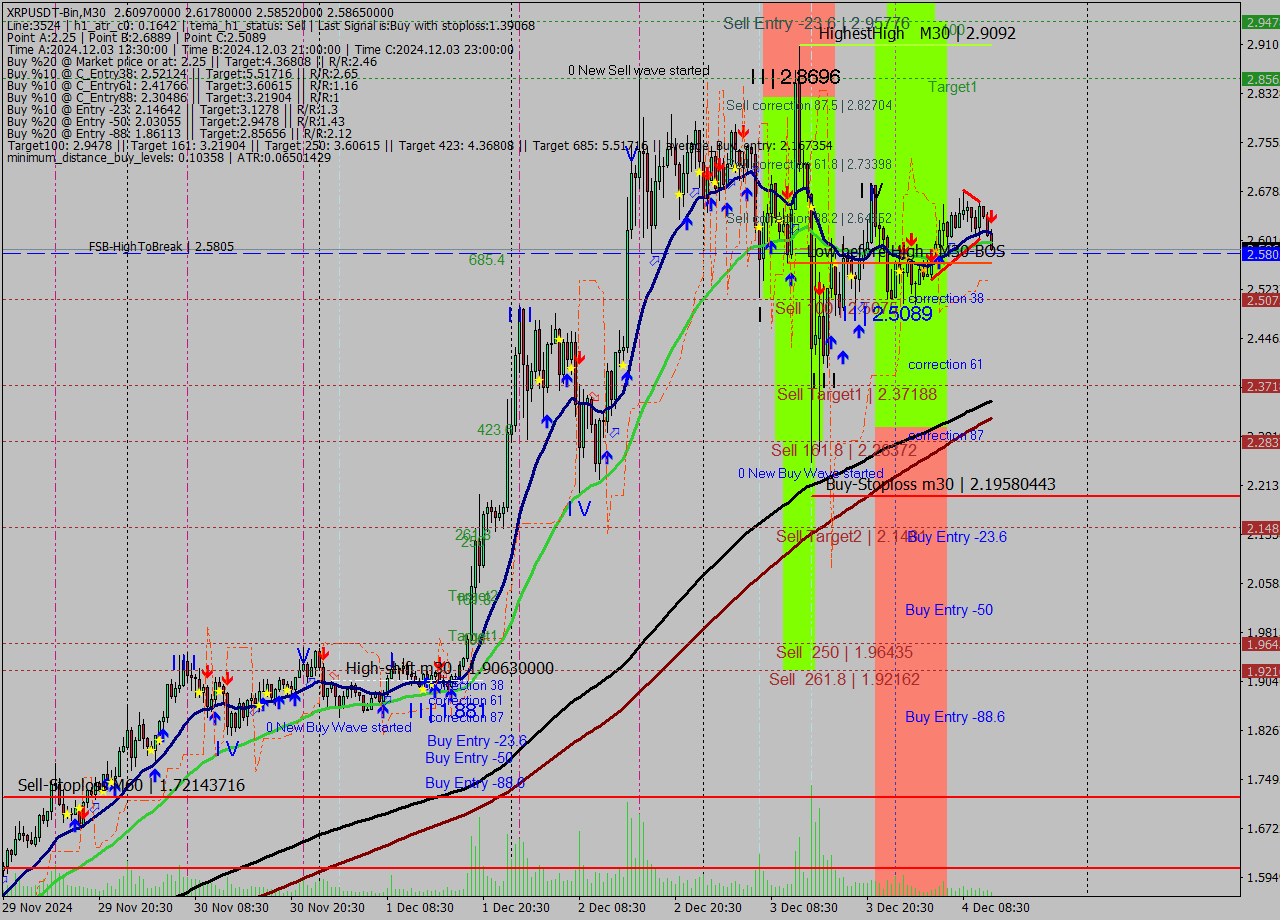Click the '30 Nov 08:30' time axis label
This screenshot has width=1280, height=920.
[230, 908]
